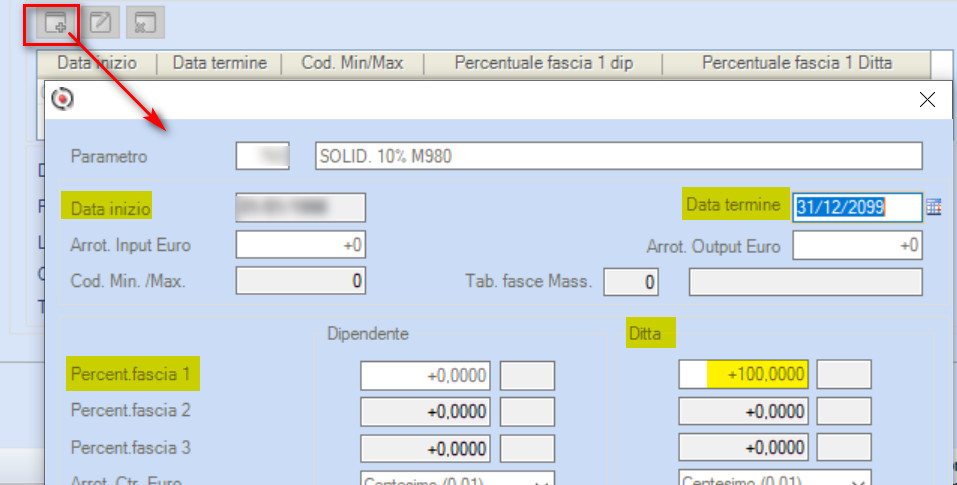Click the Arrot. Input Euro label
The height and width of the screenshot is (485, 957).
tap(131, 245)
